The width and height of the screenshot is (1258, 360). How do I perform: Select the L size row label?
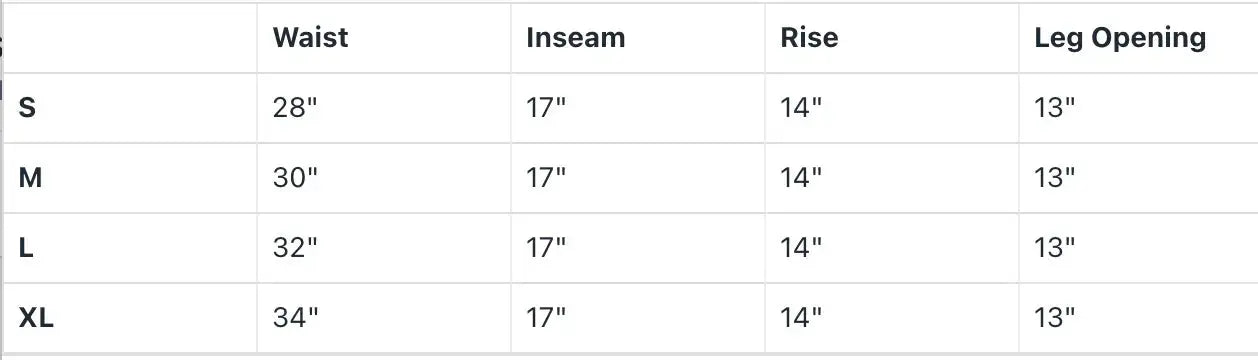[26, 248]
